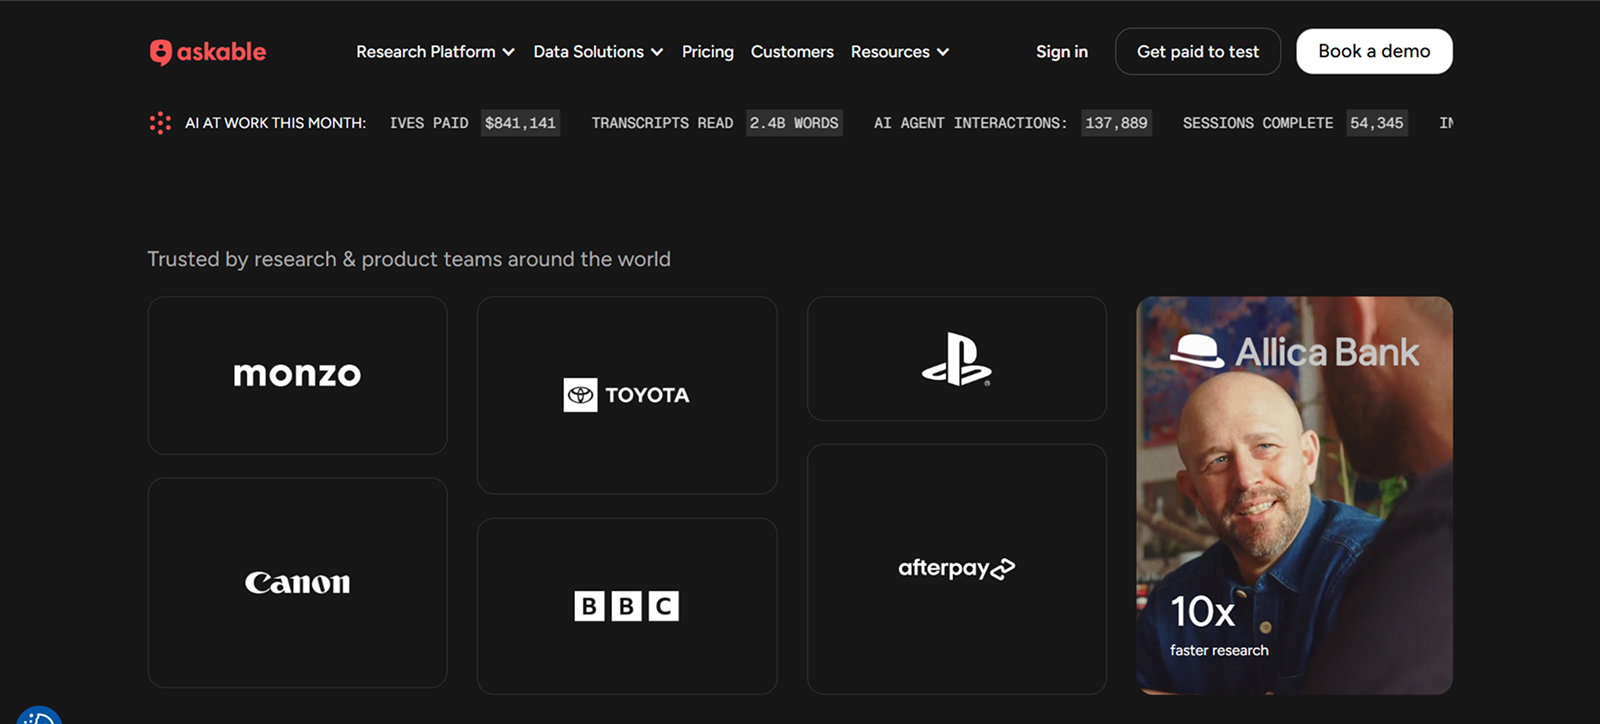Click the 10x statistic on Allica Bank card
The width and height of the screenshot is (1600, 724).
pos(1202,611)
